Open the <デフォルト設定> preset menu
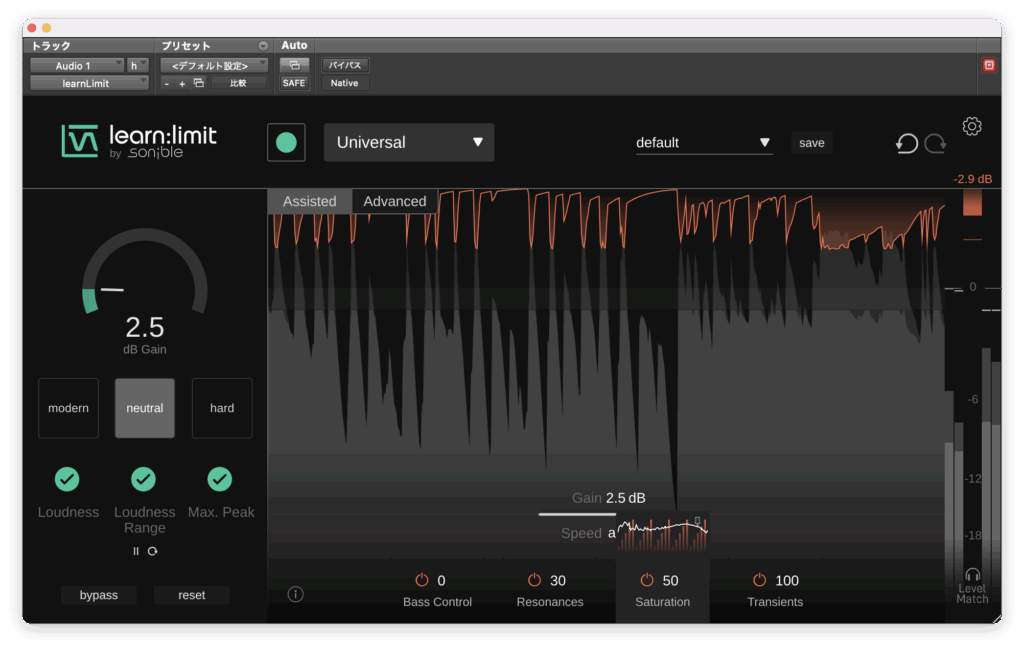Viewport: 1024px width, 650px height. tap(214, 65)
